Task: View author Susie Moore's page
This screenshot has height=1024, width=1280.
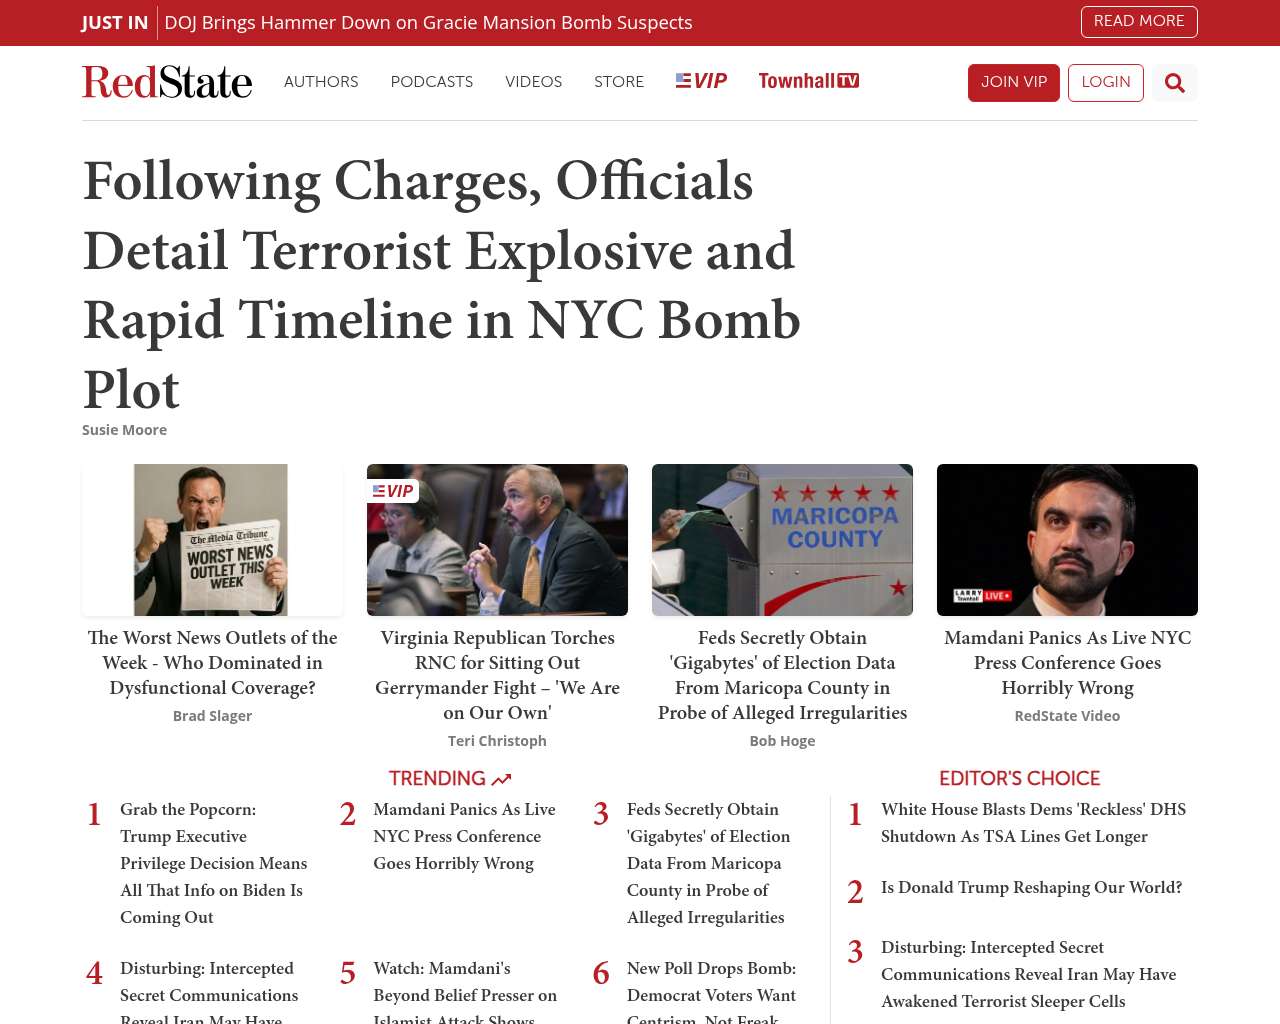Action: coord(124,430)
